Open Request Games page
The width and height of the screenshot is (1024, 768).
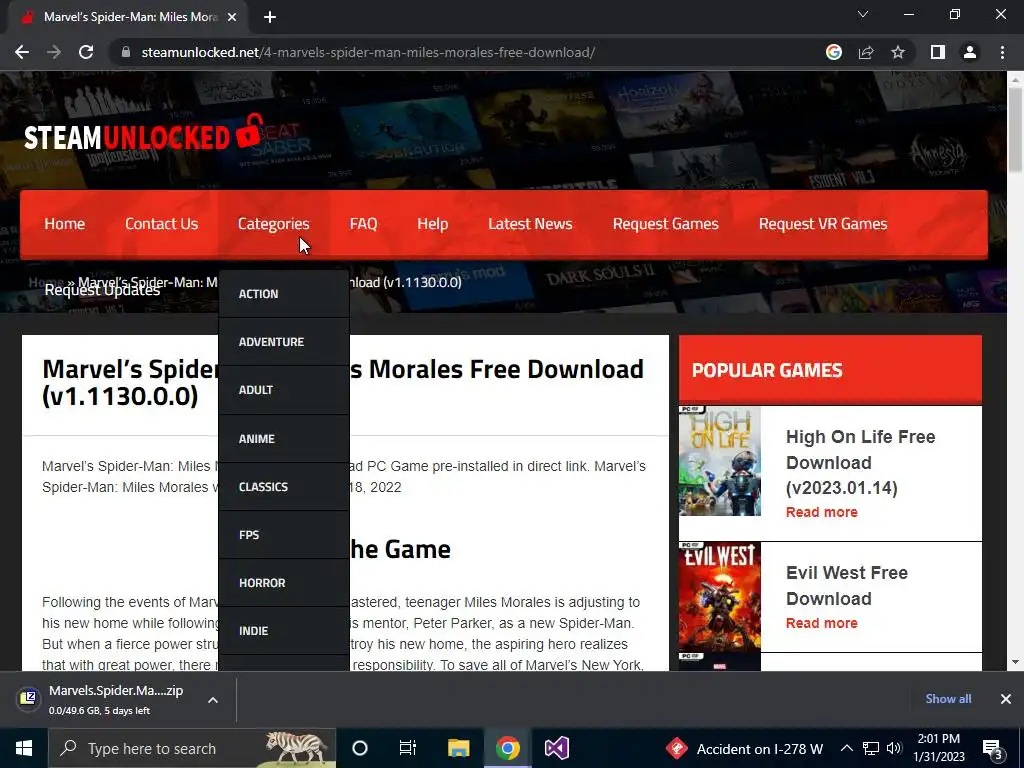[x=665, y=224]
